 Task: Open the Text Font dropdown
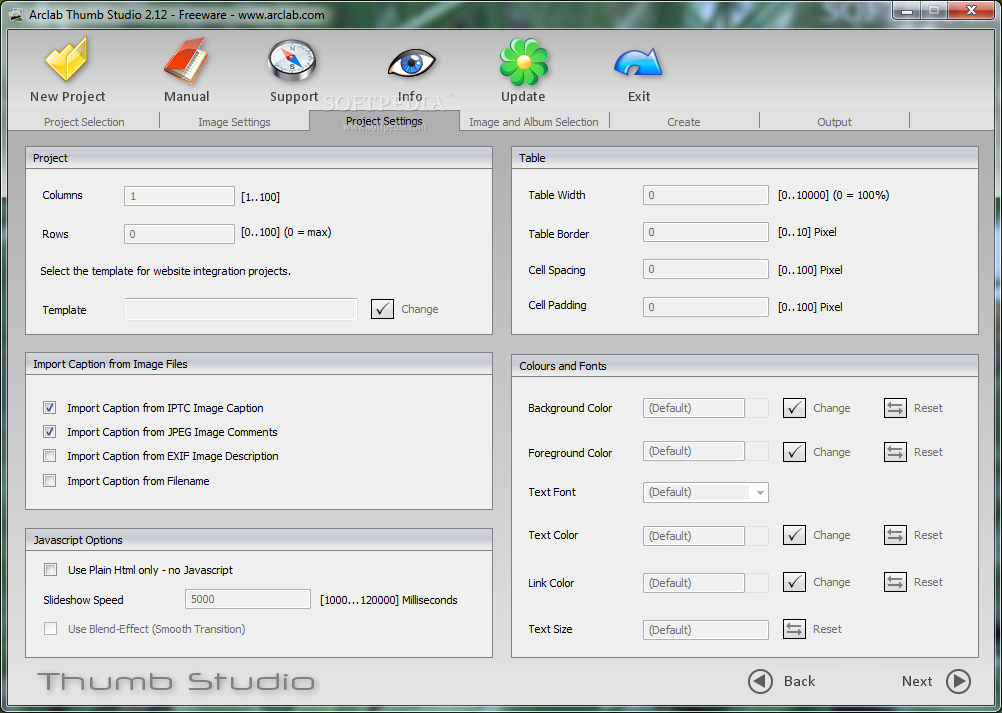[x=705, y=492]
